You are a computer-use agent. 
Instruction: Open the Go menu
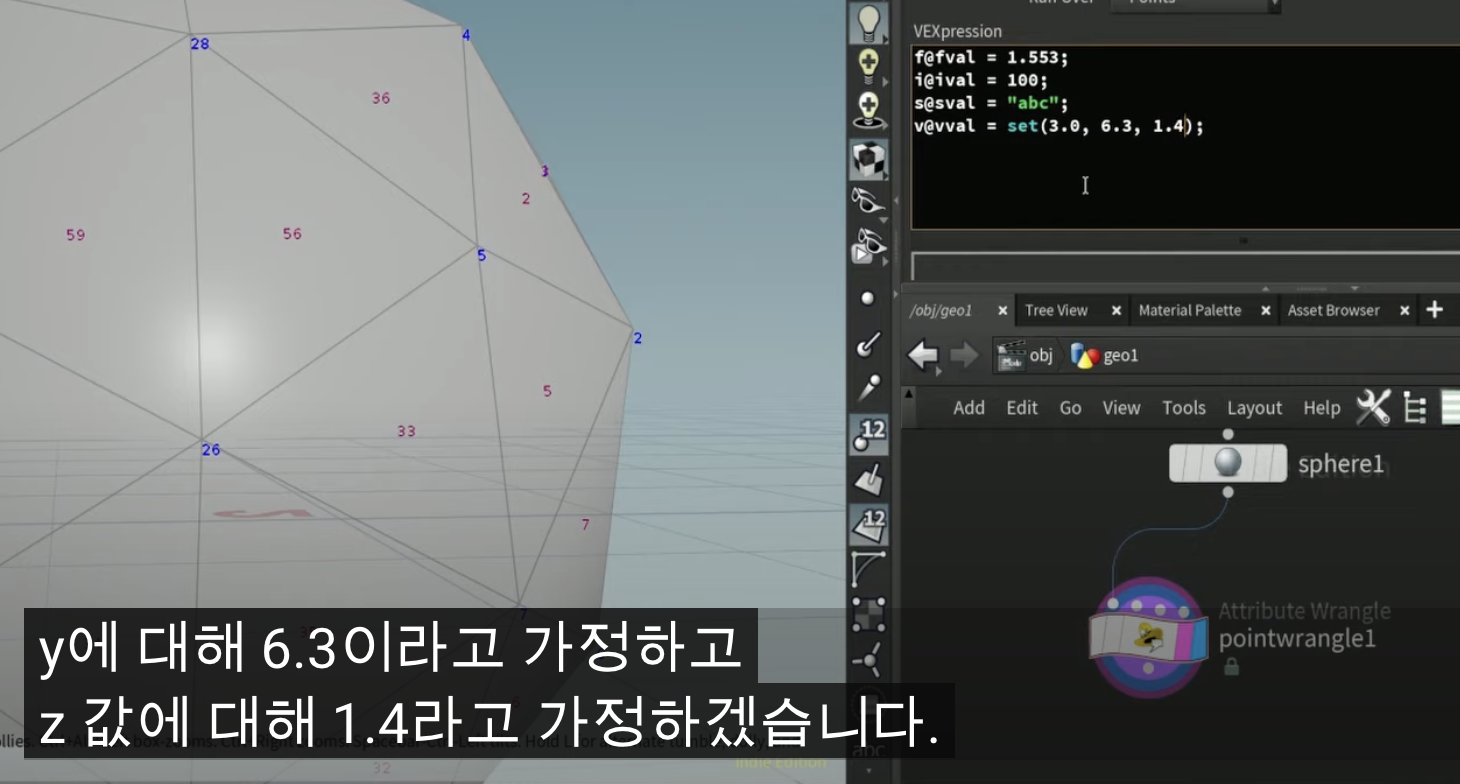1070,408
